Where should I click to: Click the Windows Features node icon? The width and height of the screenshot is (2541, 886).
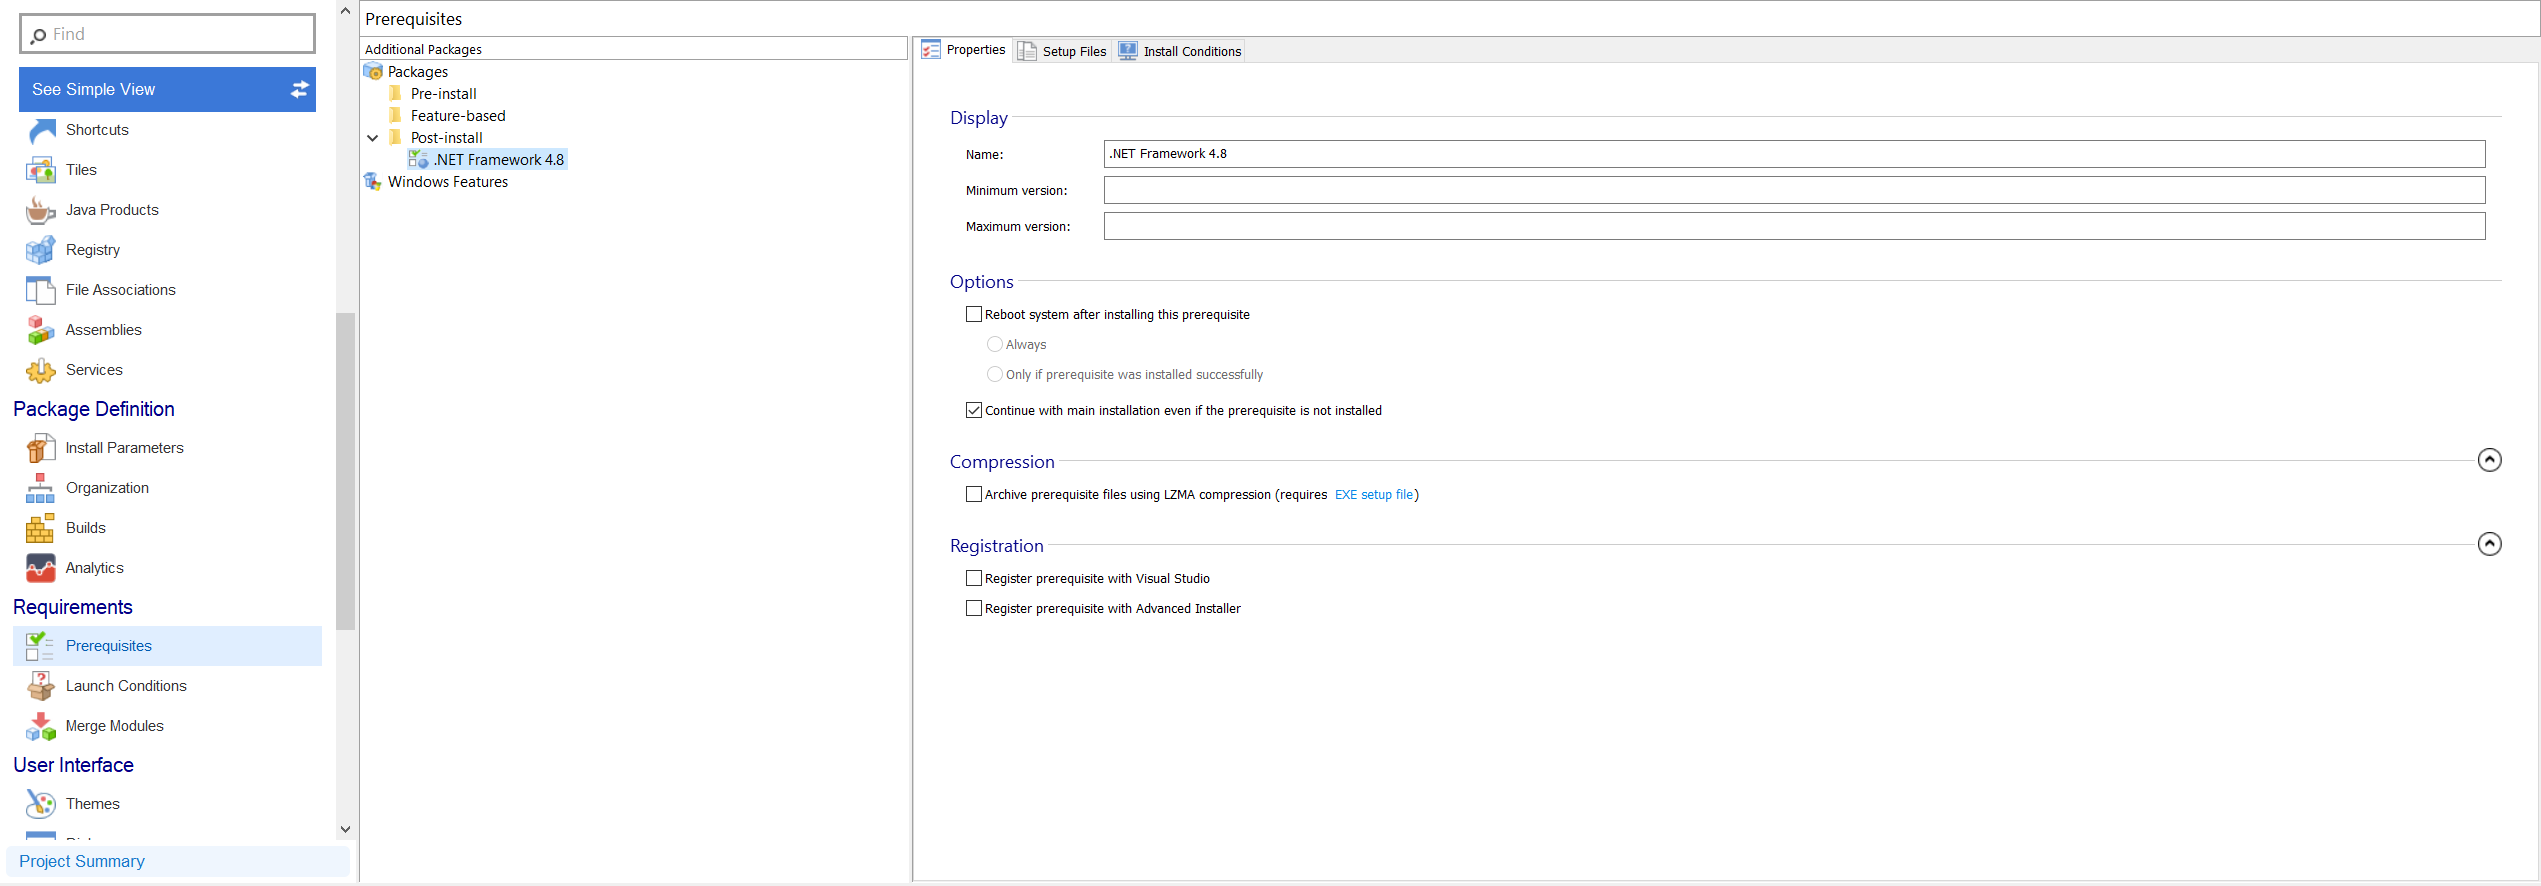pos(374,182)
